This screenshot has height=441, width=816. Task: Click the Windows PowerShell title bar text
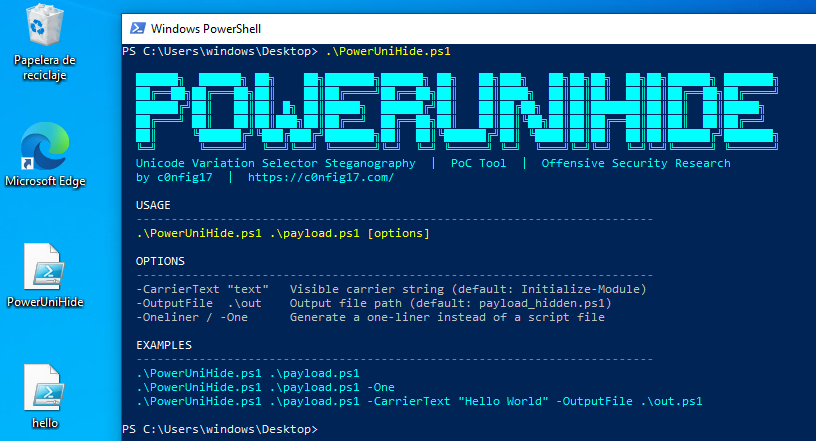[x=198, y=29]
